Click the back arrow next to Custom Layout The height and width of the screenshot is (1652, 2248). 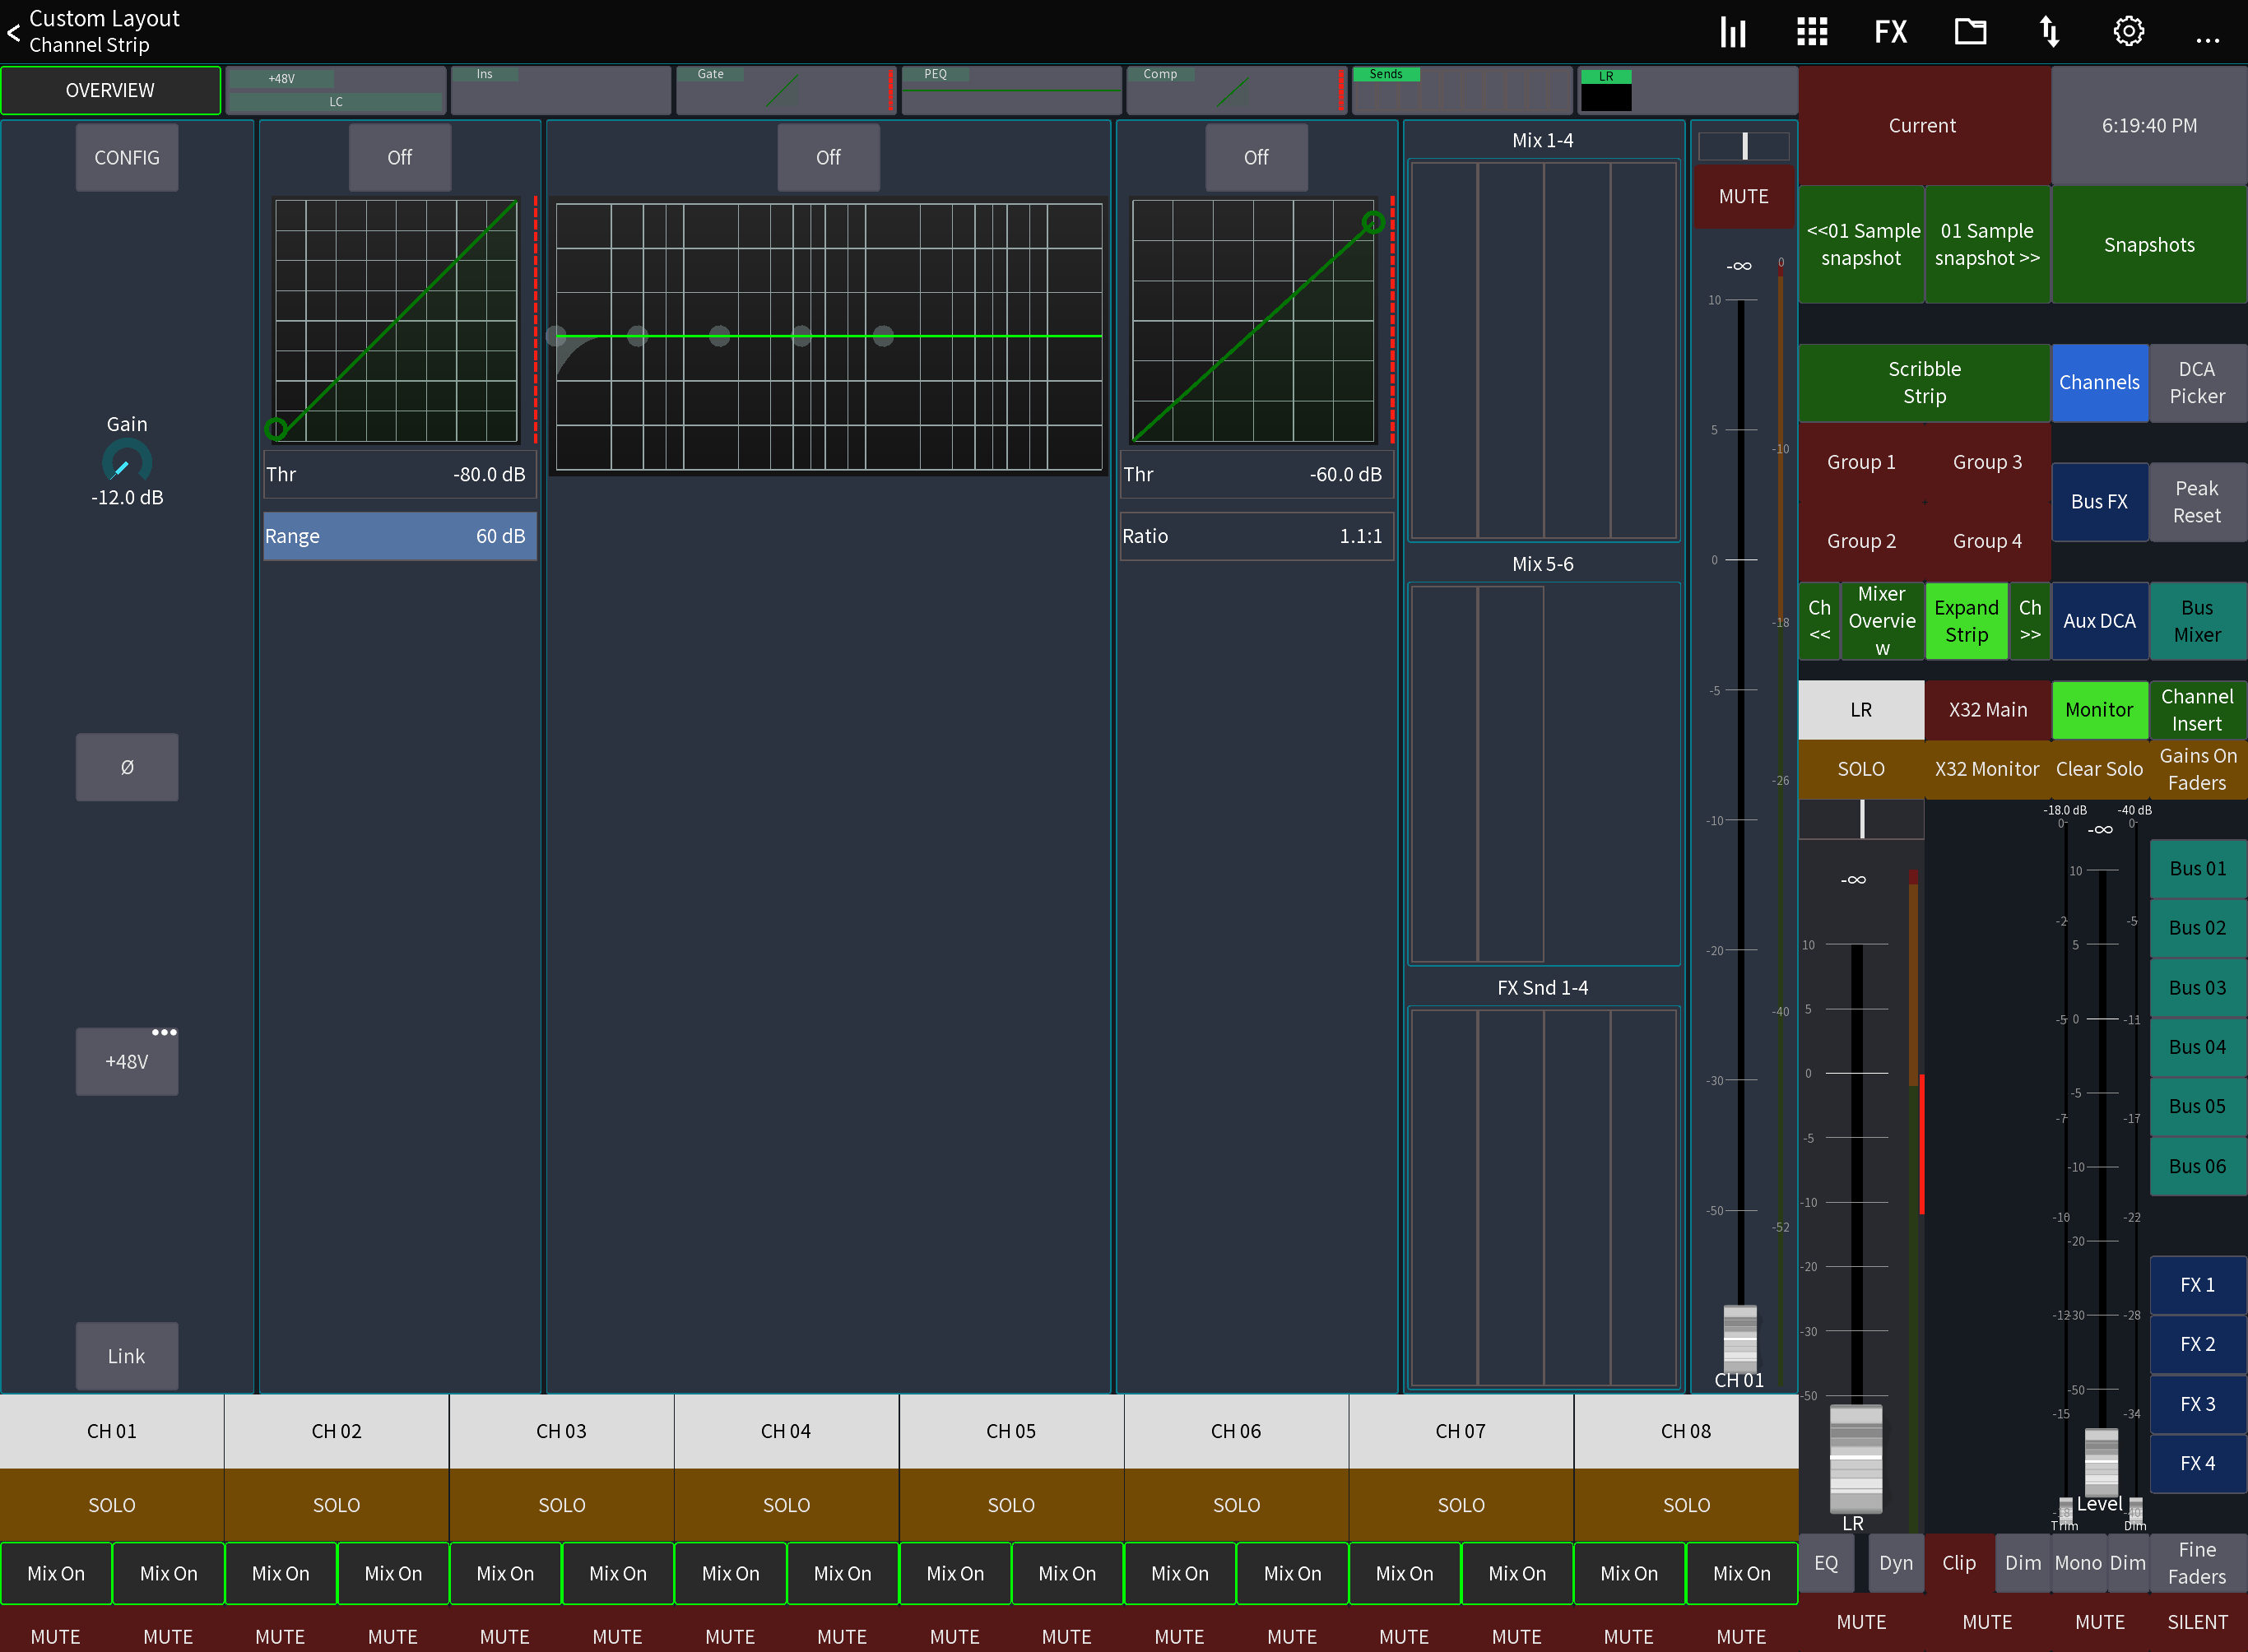coord(14,32)
